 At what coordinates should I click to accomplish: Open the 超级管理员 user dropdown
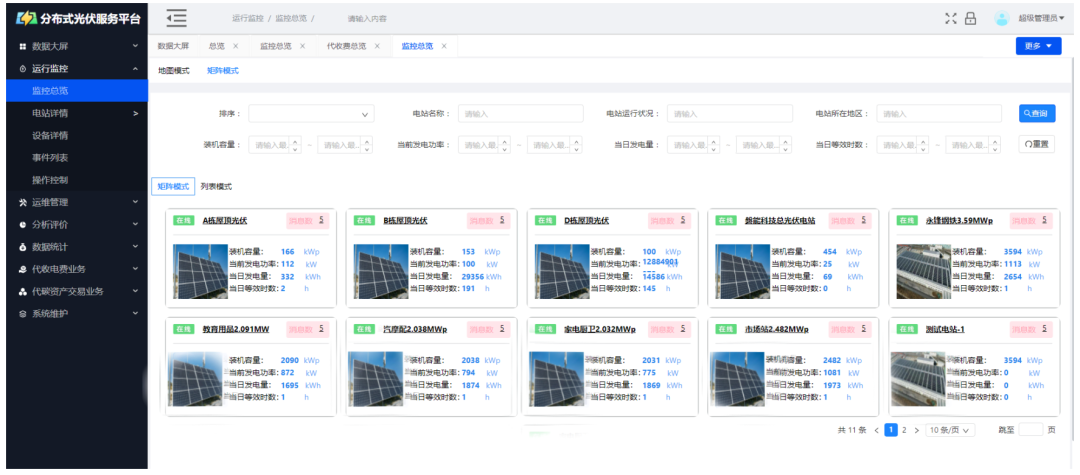(x=1041, y=19)
